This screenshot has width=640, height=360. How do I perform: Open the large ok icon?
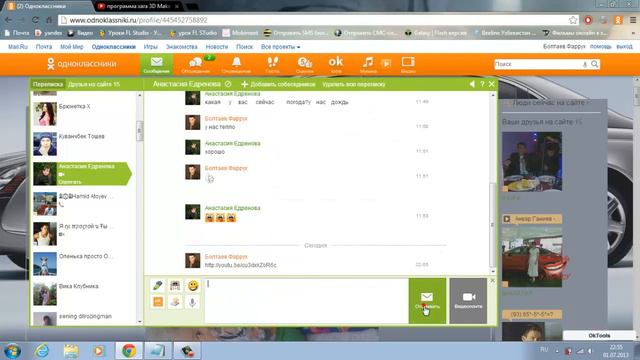[x=336, y=64]
